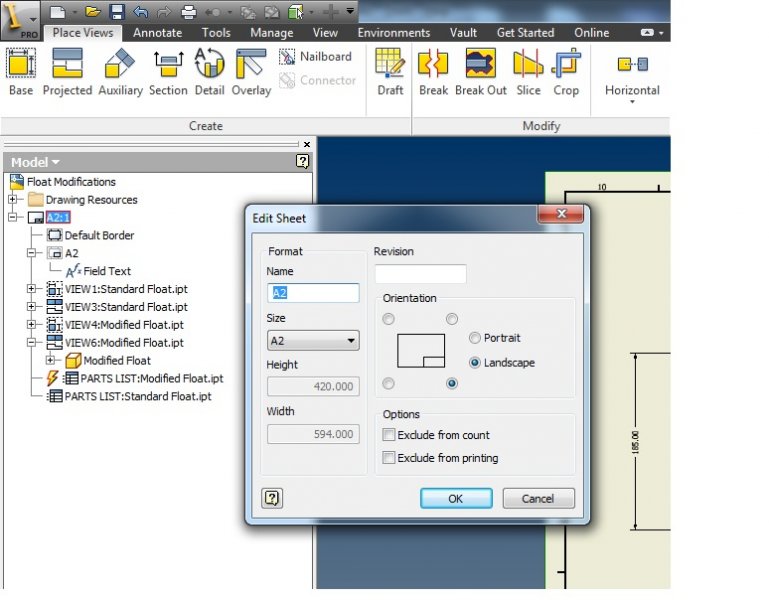The width and height of the screenshot is (769, 600).
Task: Open the Get Started tab
Action: point(525,33)
